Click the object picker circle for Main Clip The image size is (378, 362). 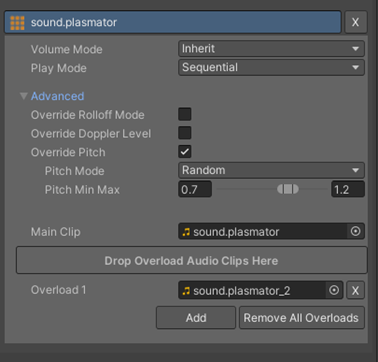355,231
